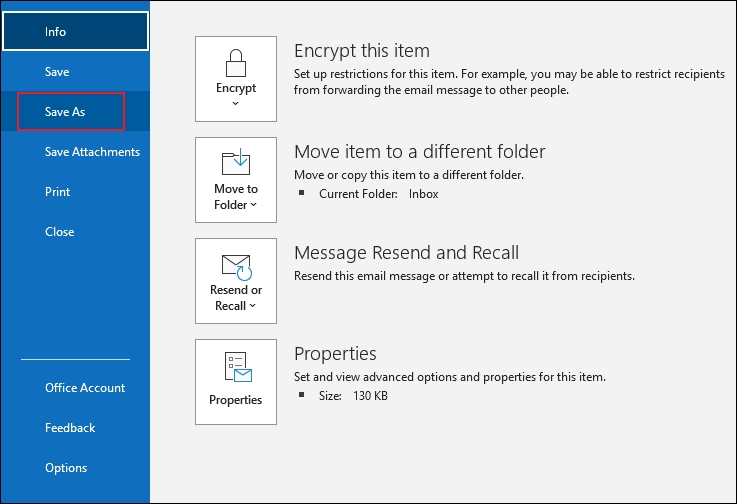737x504 pixels.
Task: Click Close in the backstage menu
Action: [x=59, y=232]
